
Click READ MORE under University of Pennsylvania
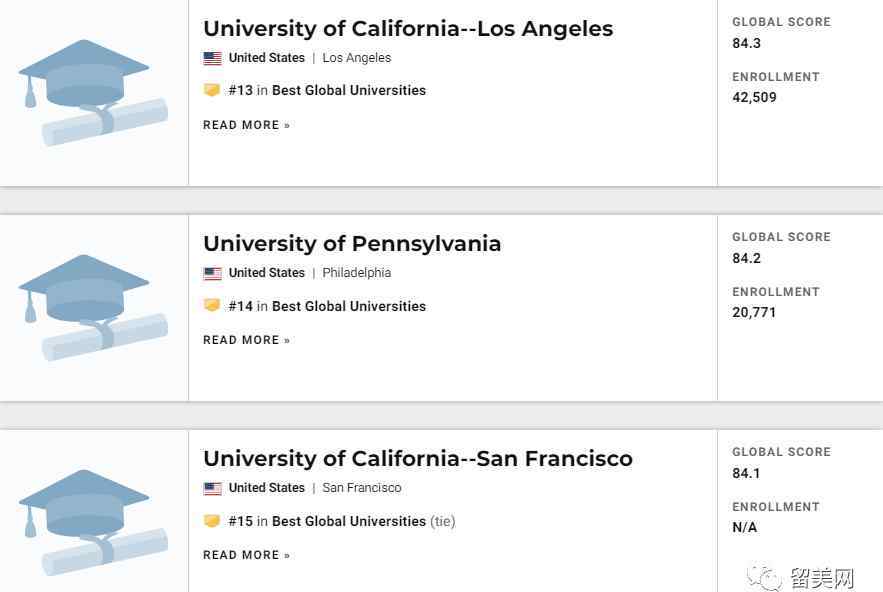[x=247, y=340]
